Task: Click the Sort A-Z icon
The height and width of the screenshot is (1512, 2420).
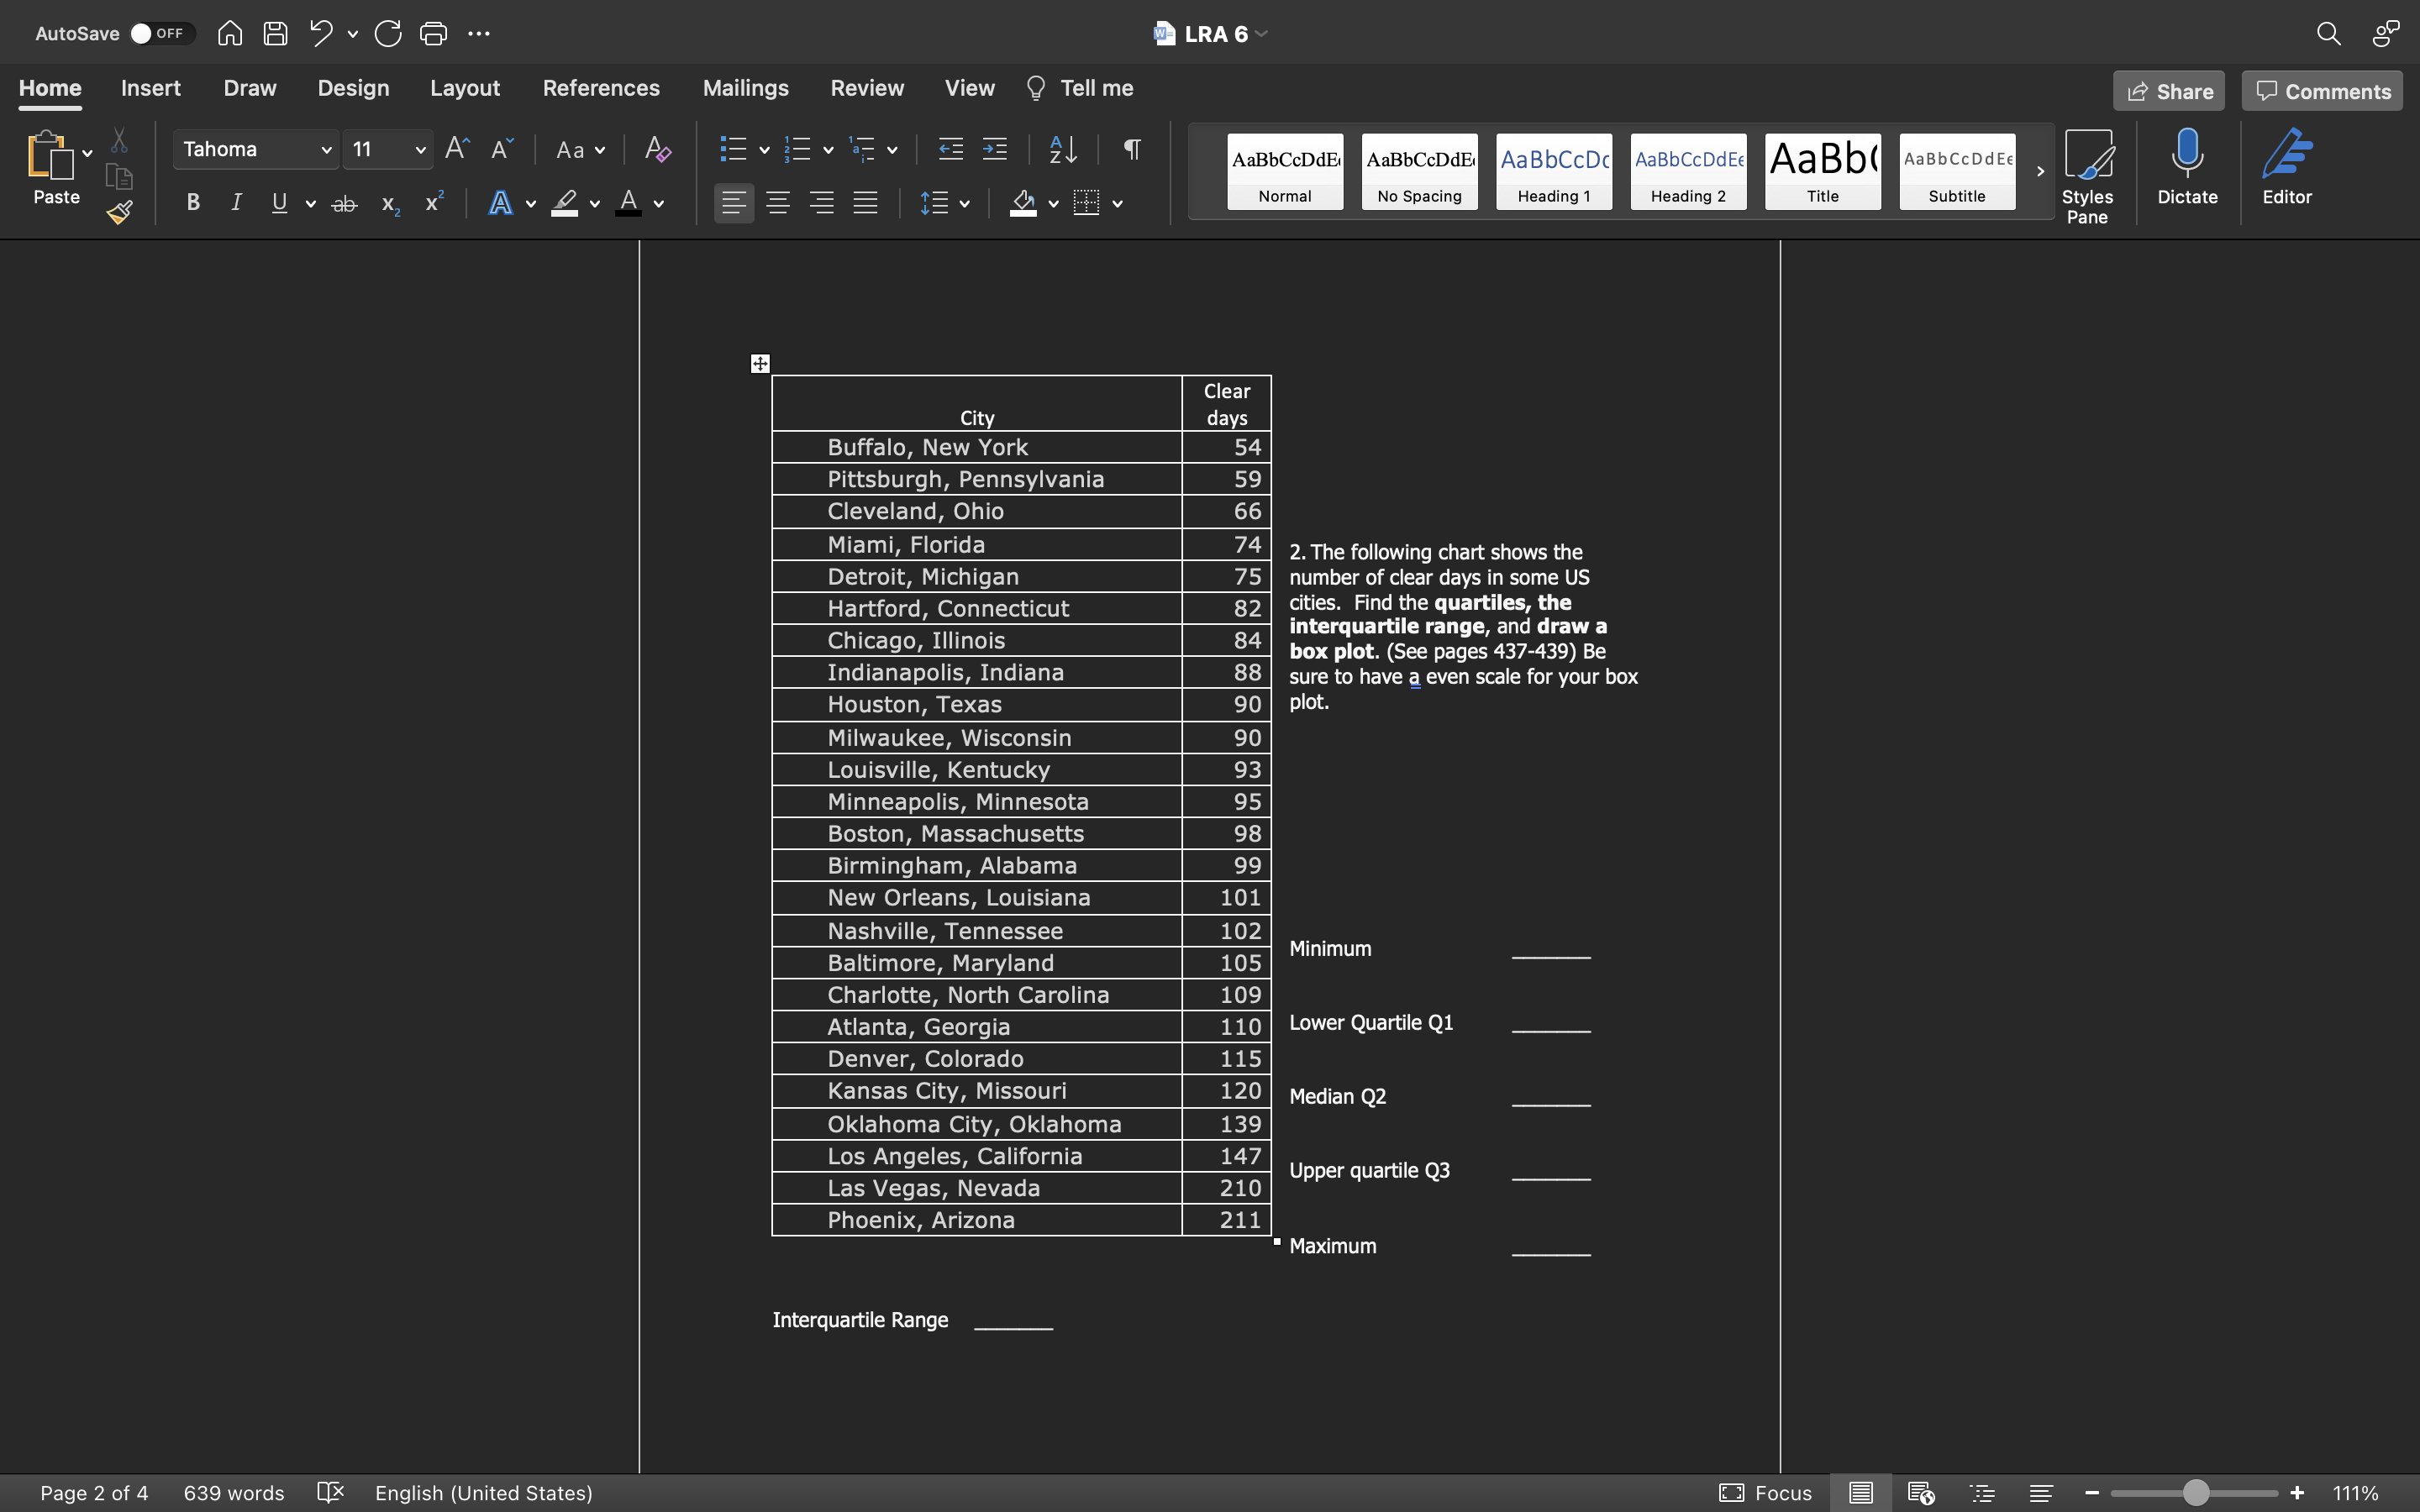Action: click(x=1062, y=149)
